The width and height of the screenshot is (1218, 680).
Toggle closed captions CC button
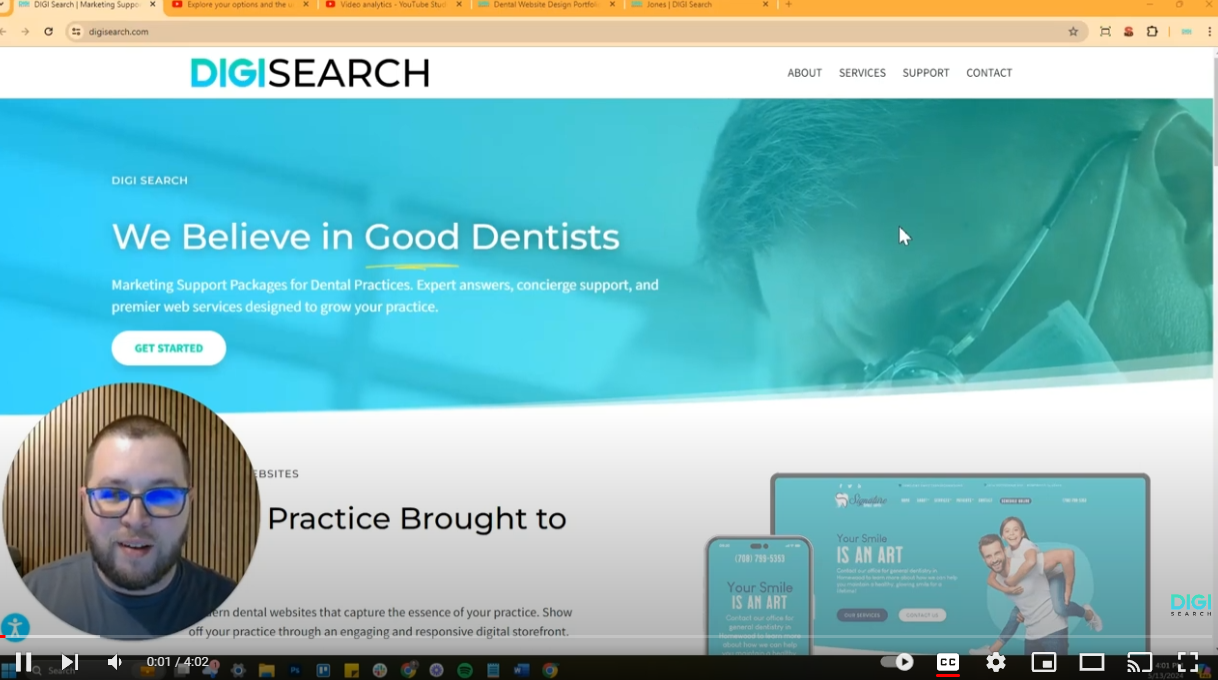[947, 662]
